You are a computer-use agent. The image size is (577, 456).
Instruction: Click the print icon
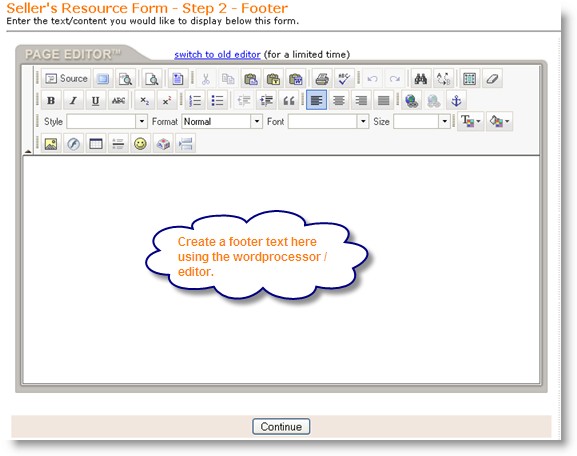(322, 78)
